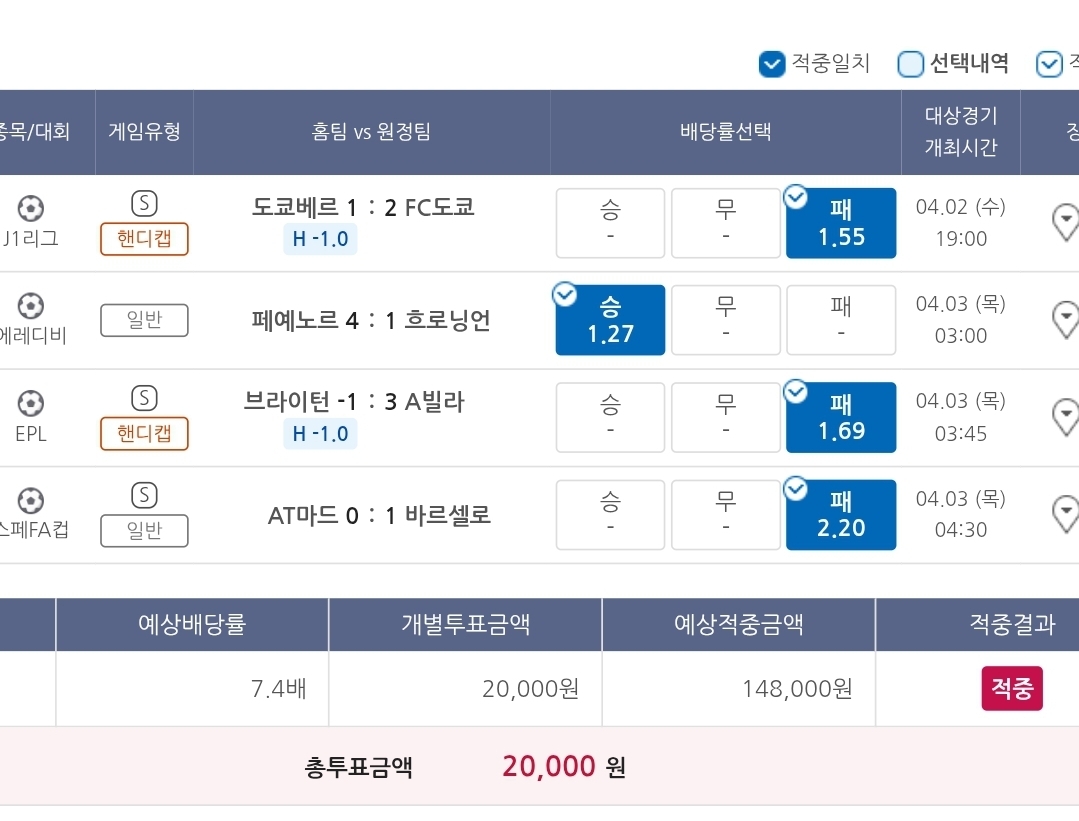Click the S icon in 도쿄베르 row

click(145, 203)
